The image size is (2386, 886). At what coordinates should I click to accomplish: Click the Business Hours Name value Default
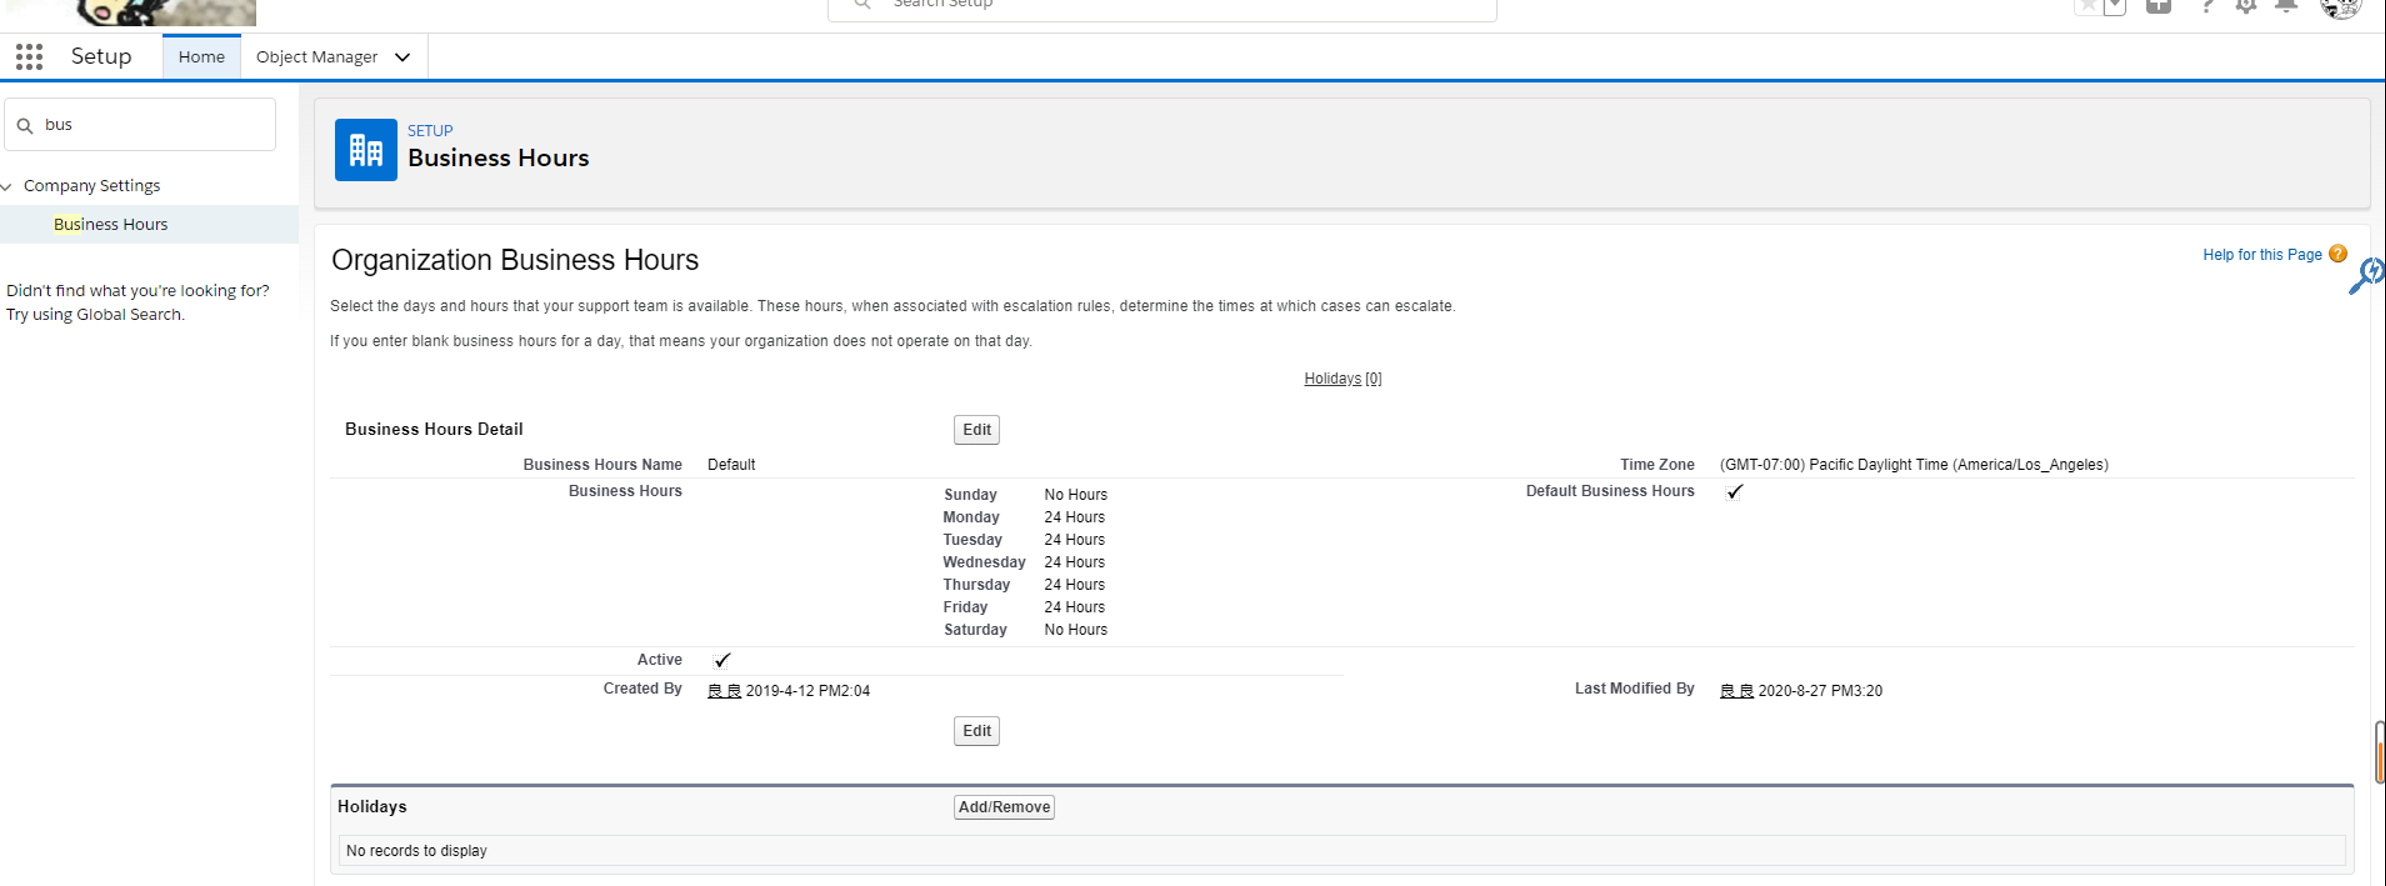[x=731, y=464]
